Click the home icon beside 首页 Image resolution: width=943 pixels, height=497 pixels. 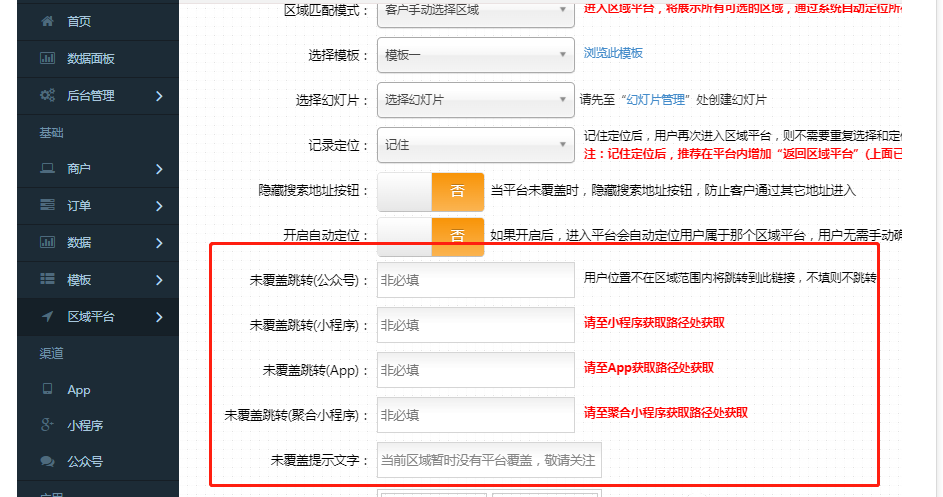pyautogui.click(x=46, y=21)
